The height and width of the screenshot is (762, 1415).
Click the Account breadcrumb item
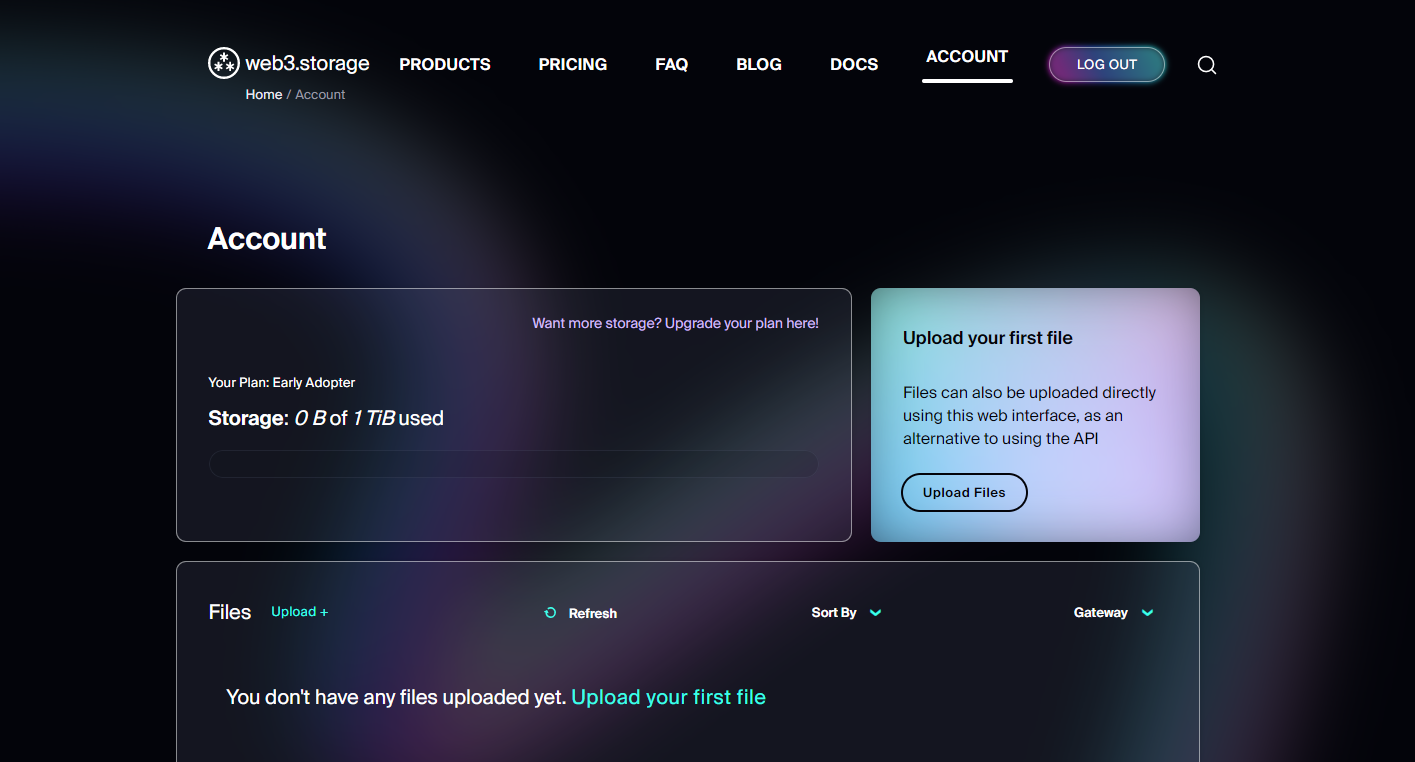click(320, 95)
